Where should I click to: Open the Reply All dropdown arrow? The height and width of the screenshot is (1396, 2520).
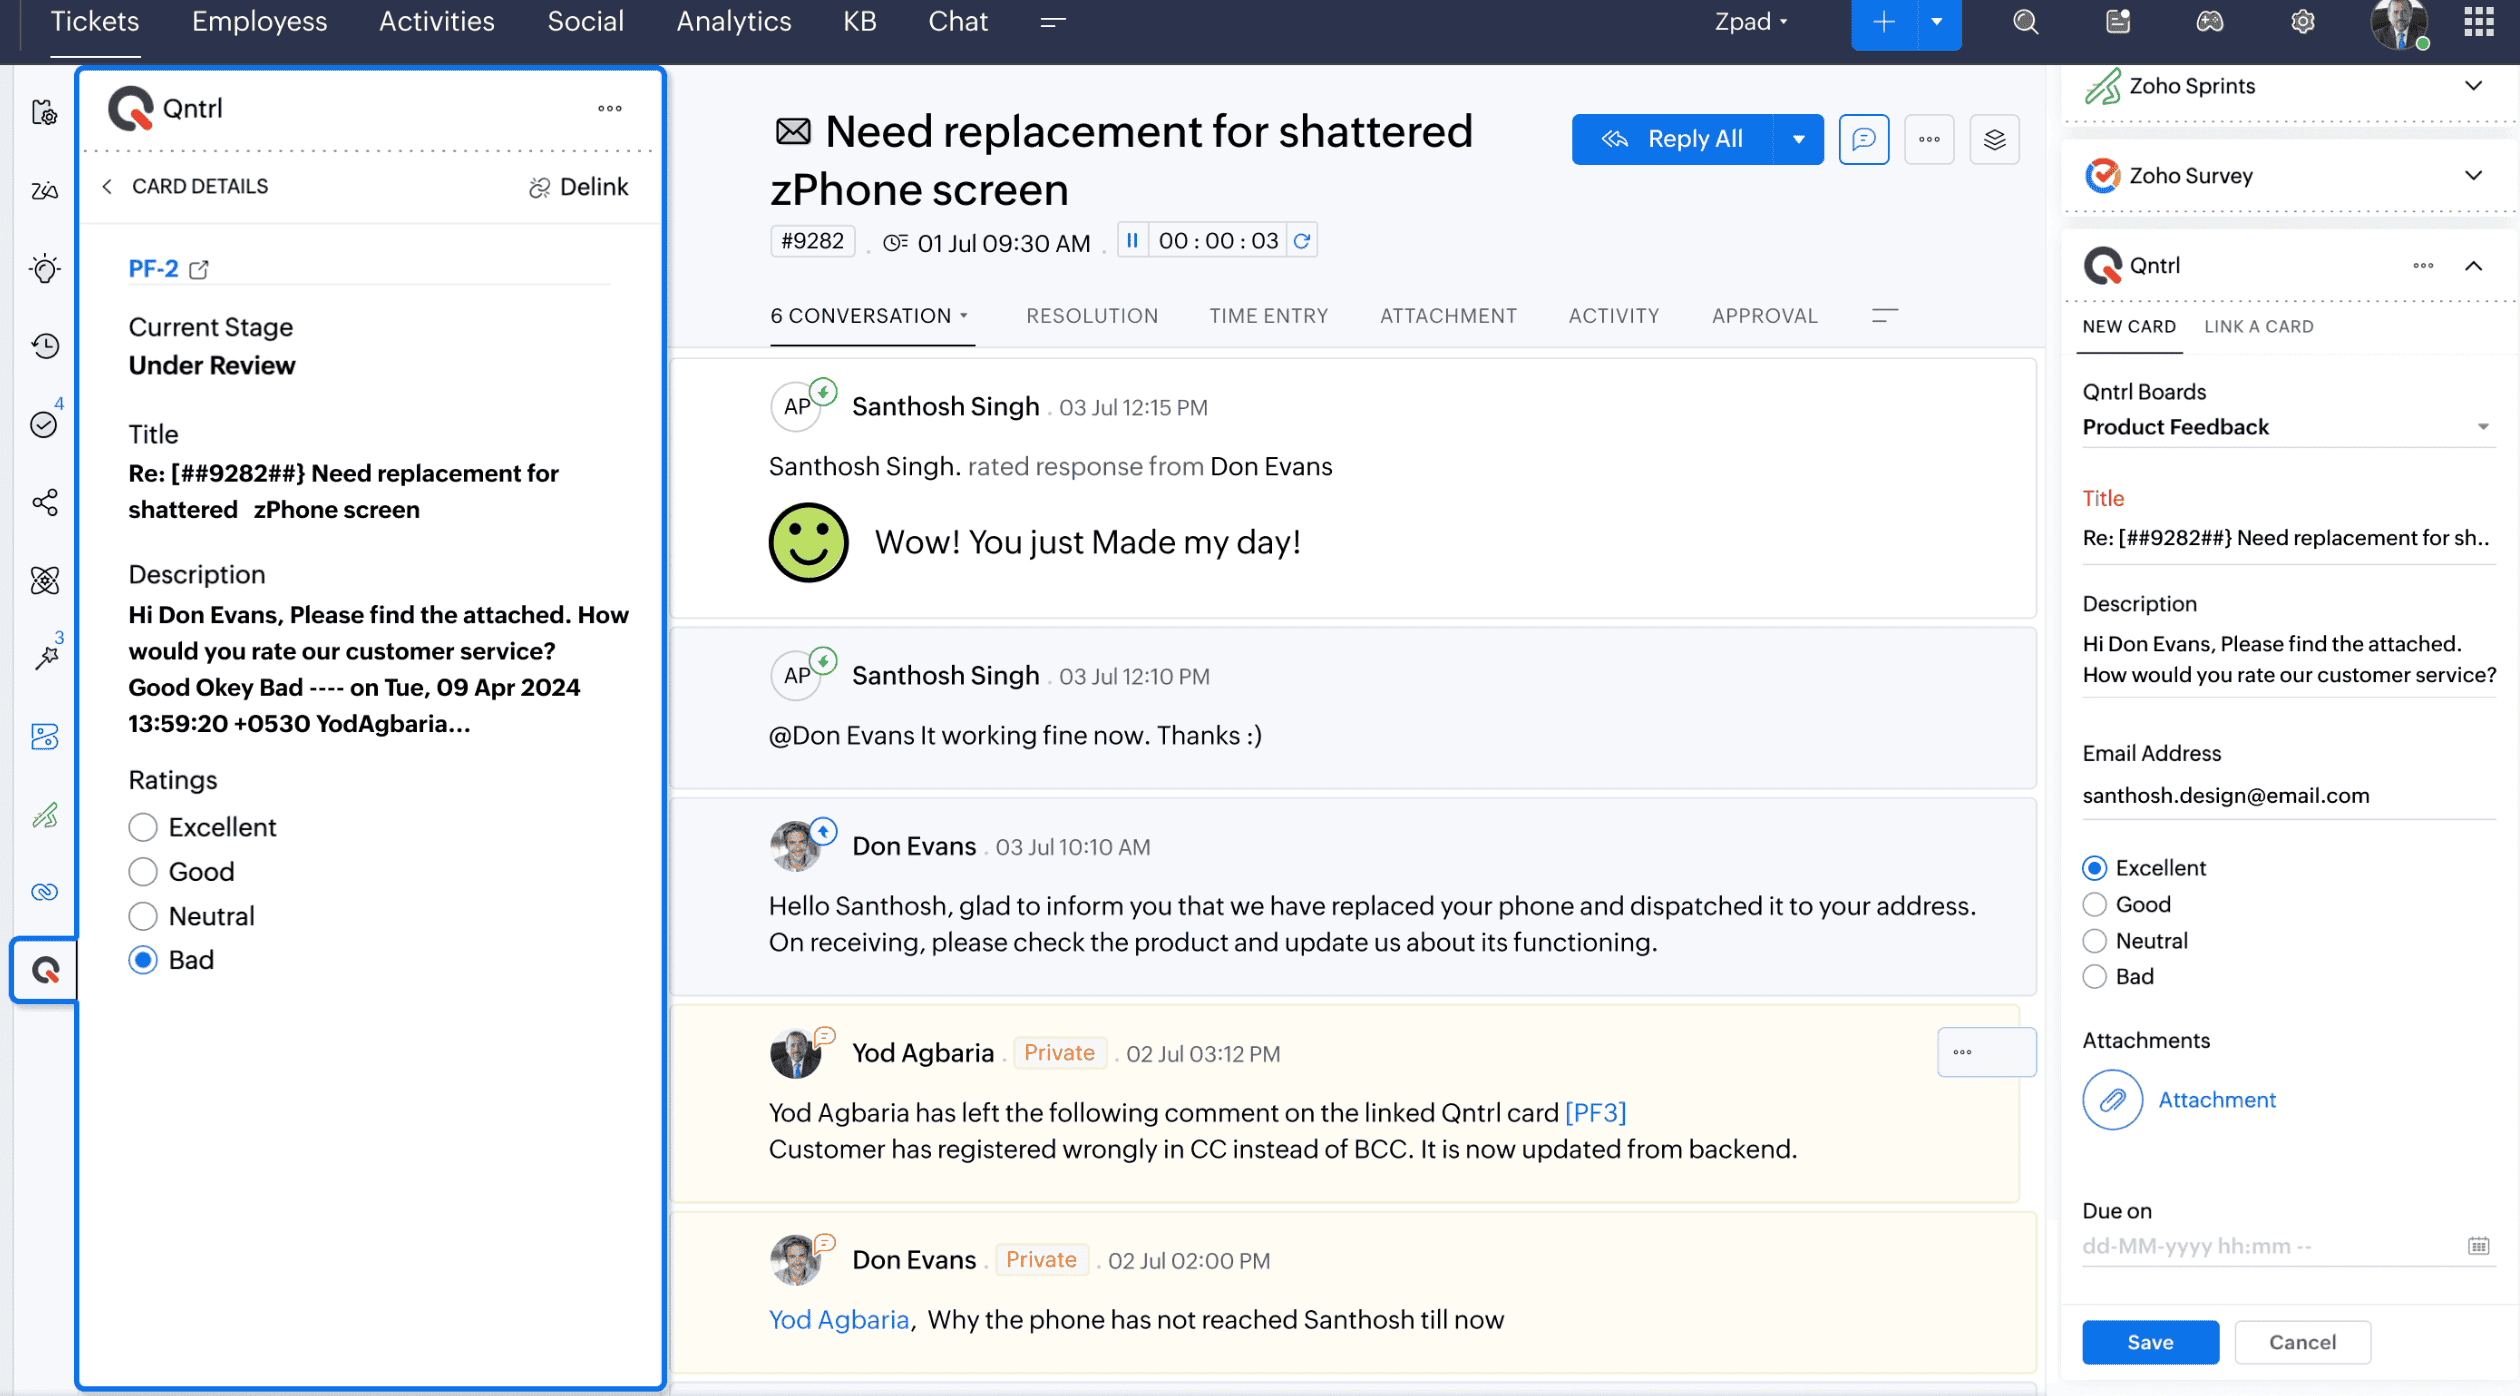click(x=1798, y=139)
